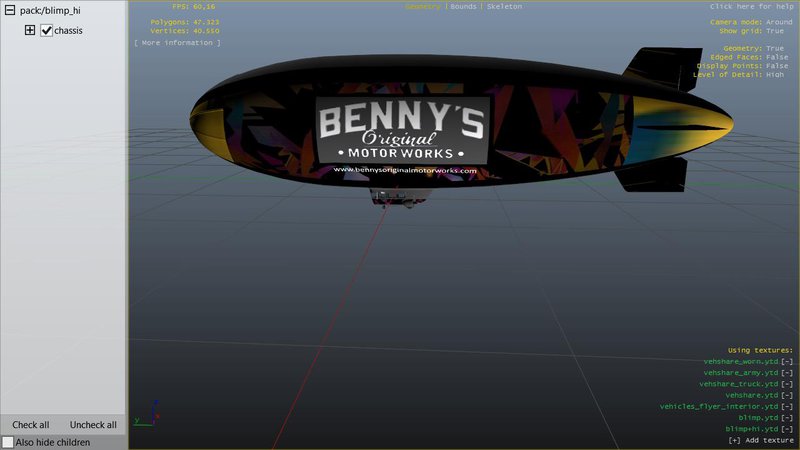Collapse the pack:/blimp_hi tree node

point(10,10)
